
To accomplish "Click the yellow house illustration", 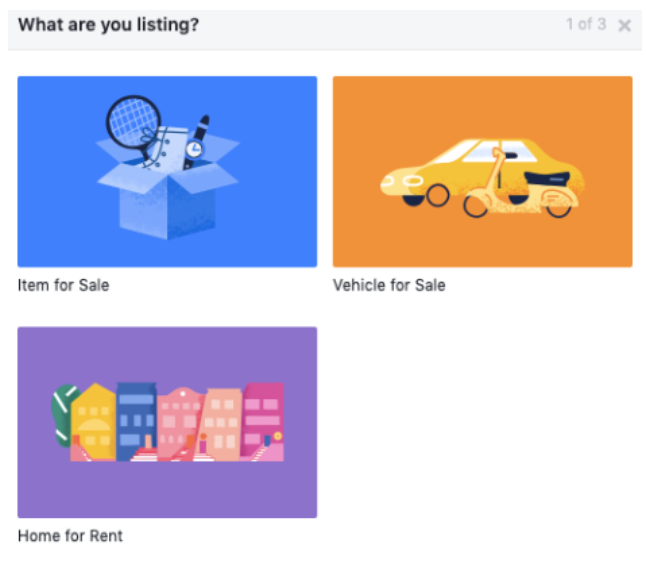I will [x=93, y=422].
